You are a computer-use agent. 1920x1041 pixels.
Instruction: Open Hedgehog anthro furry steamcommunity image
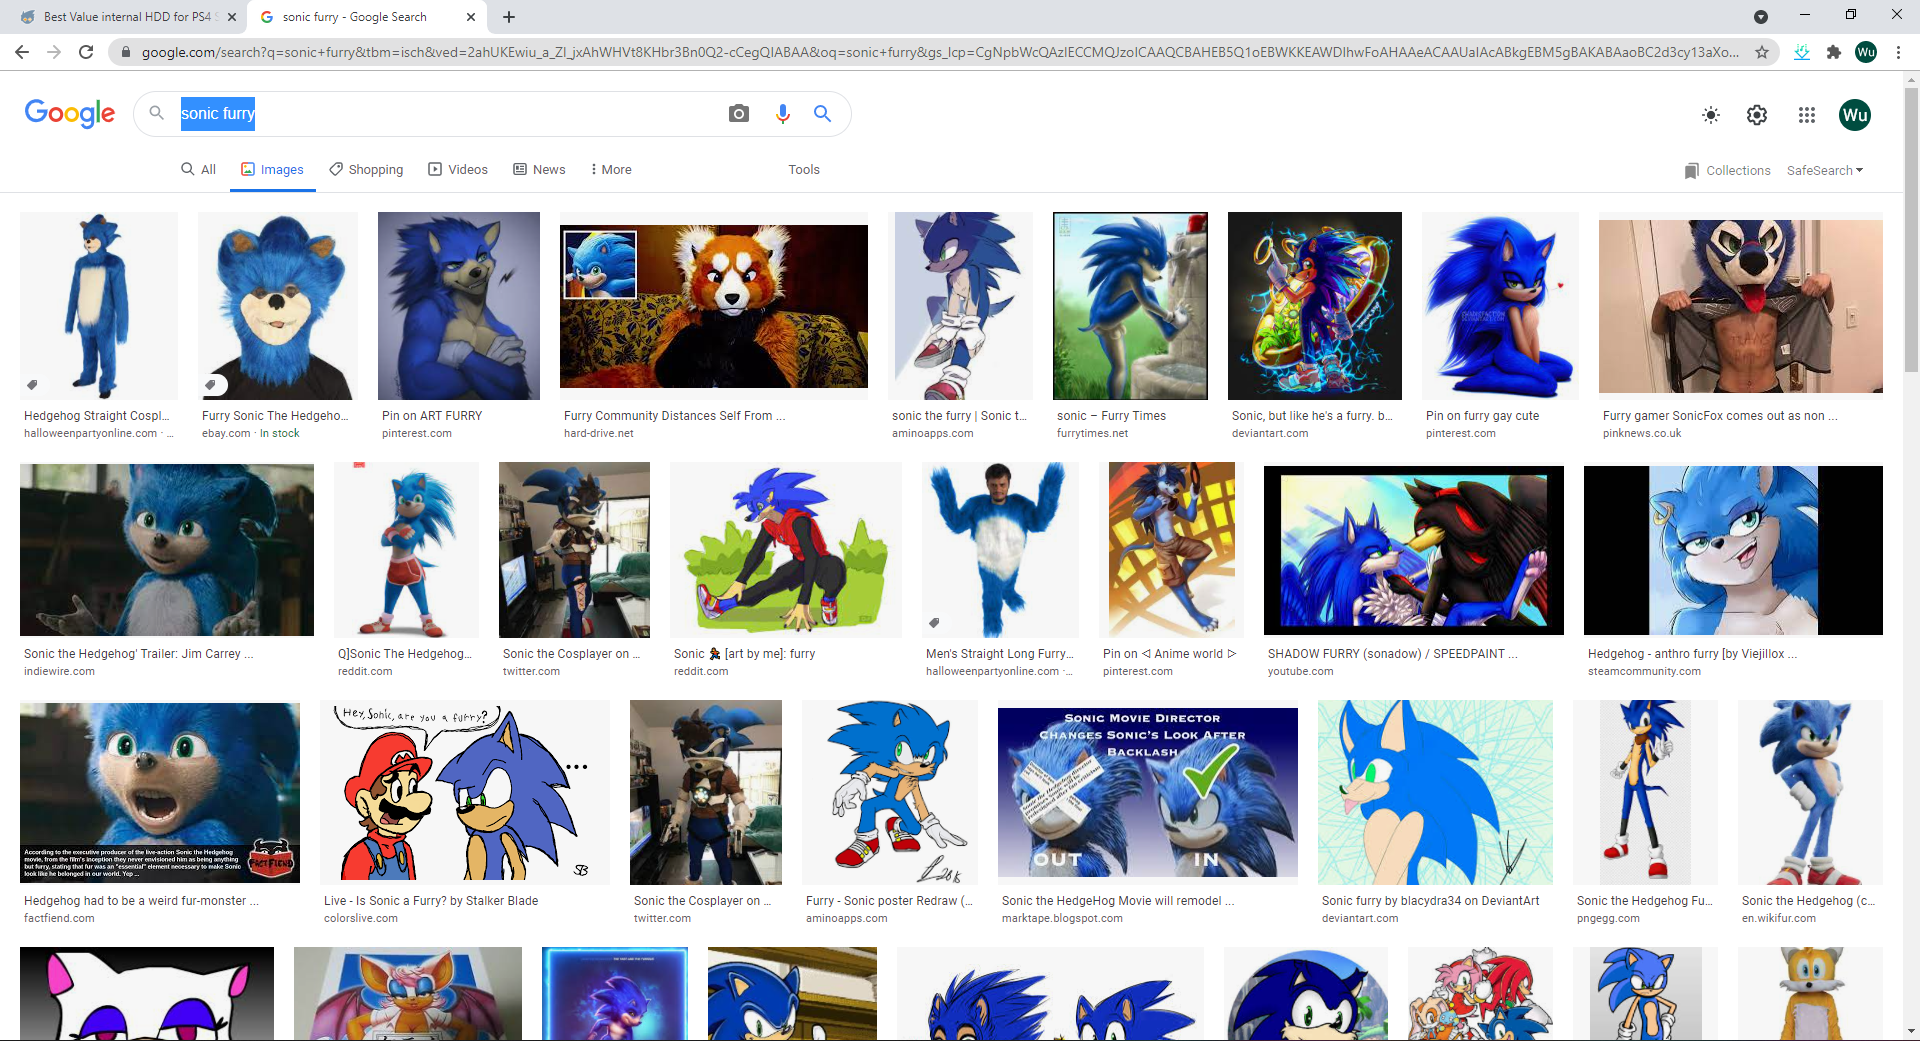pyautogui.click(x=1733, y=550)
